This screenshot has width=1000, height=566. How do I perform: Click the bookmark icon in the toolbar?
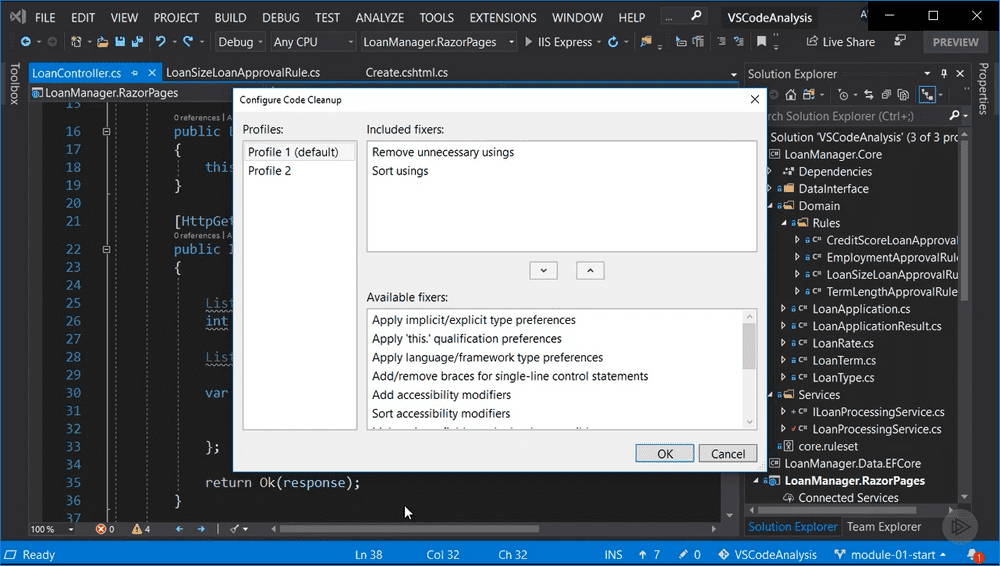coord(761,42)
